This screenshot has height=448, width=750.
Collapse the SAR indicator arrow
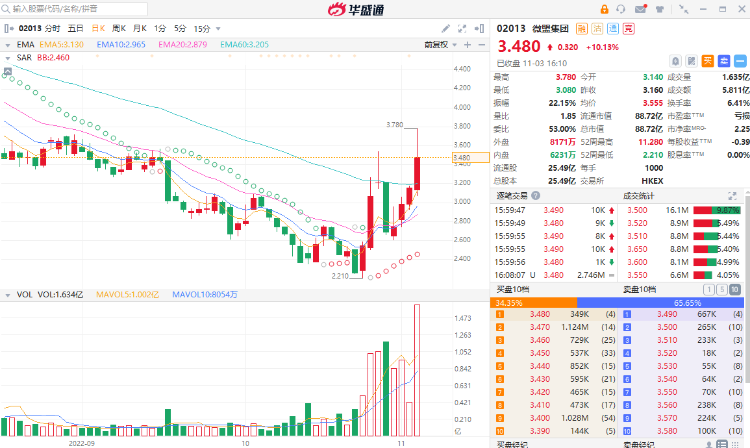click(x=8, y=58)
